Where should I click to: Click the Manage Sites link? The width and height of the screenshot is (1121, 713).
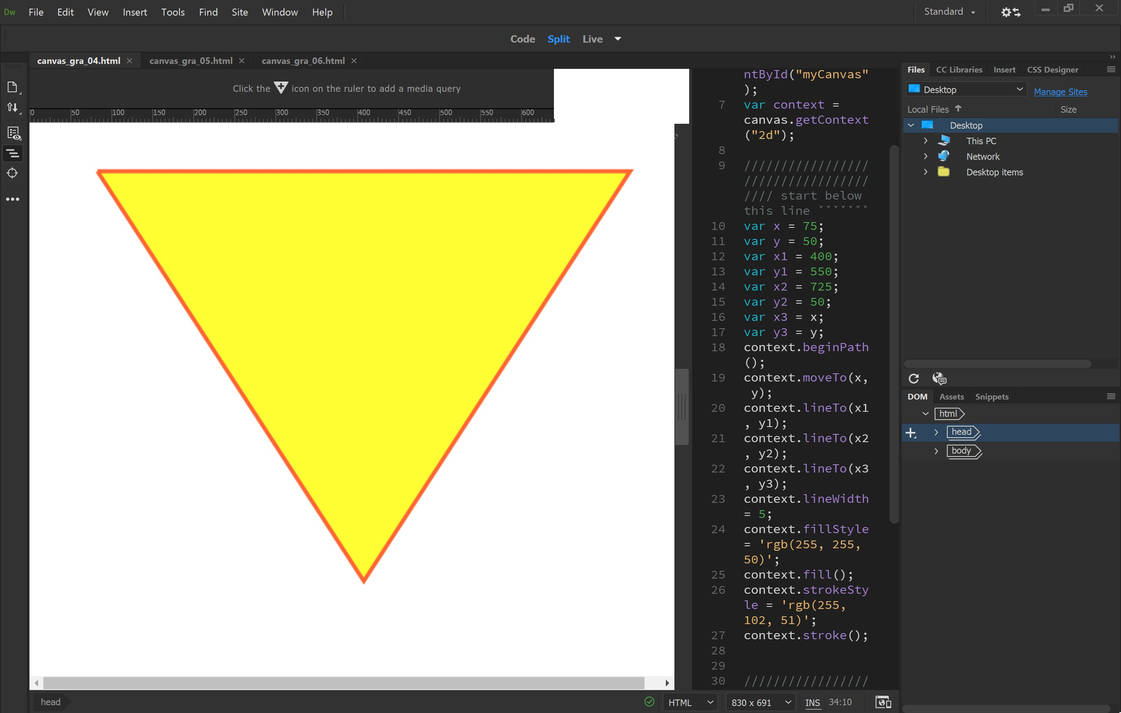[x=1060, y=92]
